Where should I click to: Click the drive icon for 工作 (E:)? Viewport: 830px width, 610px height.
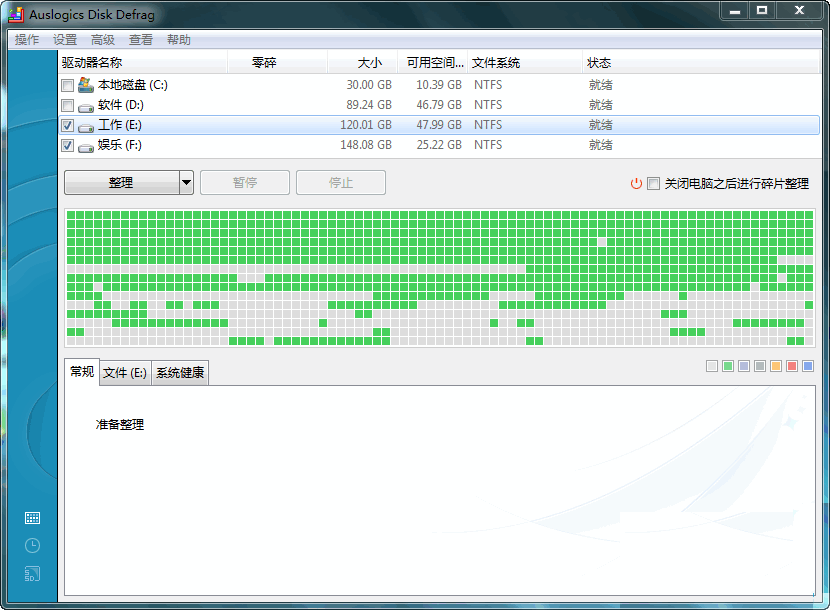[x=86, y=128]
